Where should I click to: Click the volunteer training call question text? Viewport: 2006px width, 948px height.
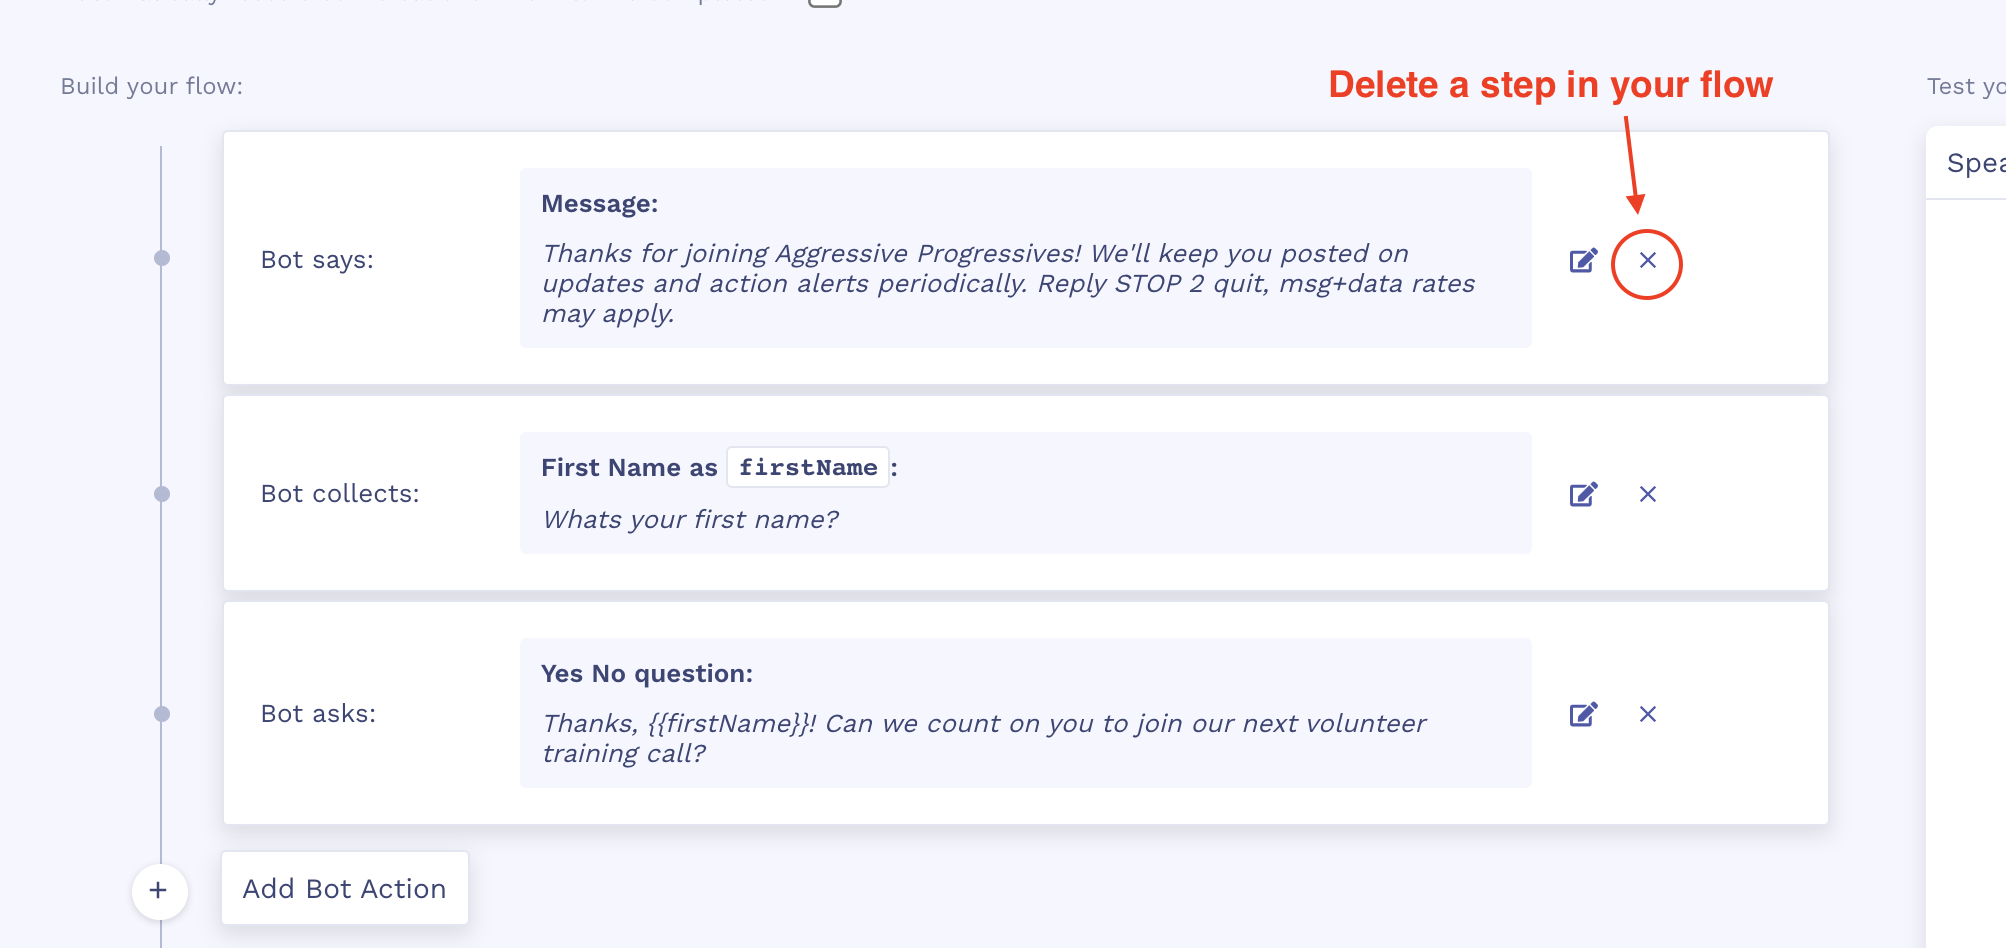[984, 738]
